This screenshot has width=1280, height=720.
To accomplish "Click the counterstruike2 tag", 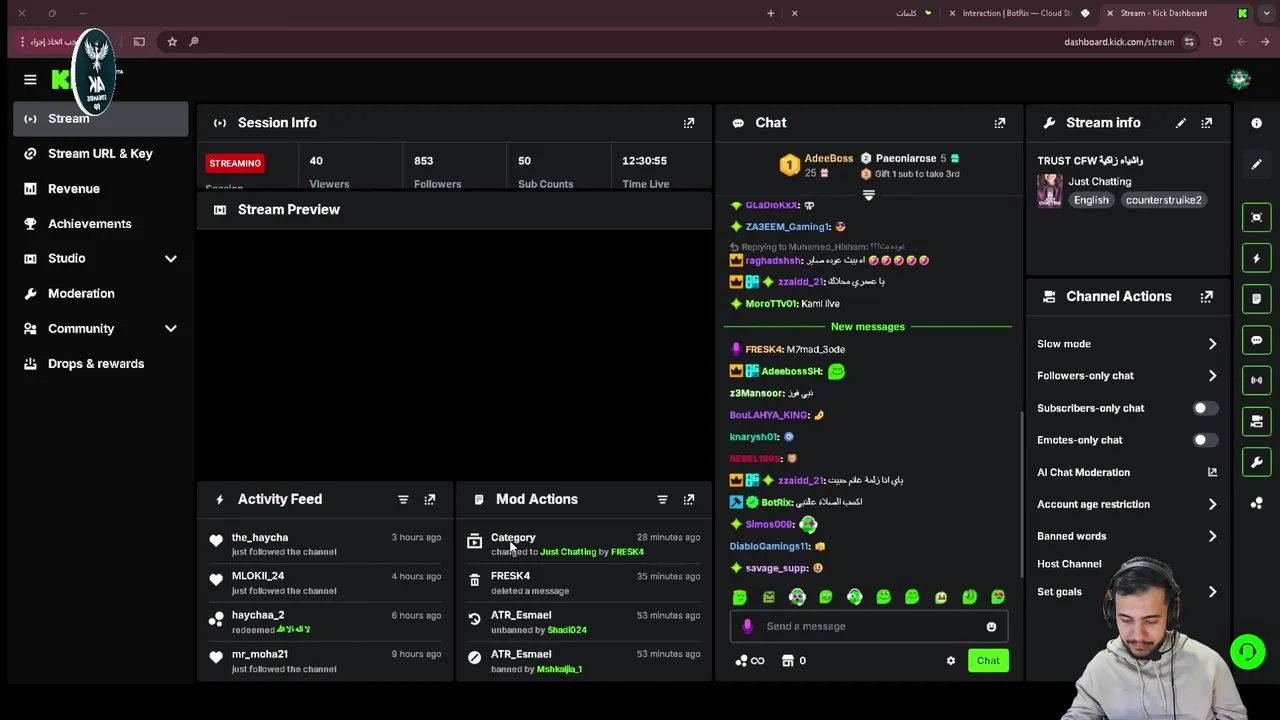I will 1163,200.
